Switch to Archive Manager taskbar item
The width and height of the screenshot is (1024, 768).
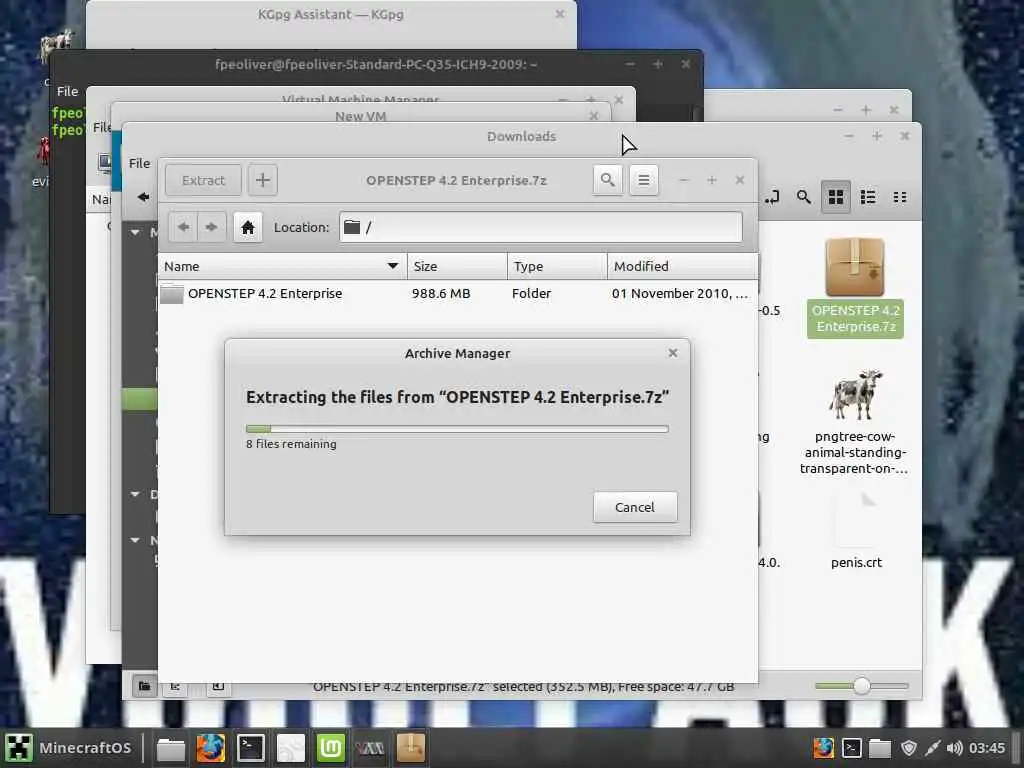pyautogui.click(x=411, y=748)
